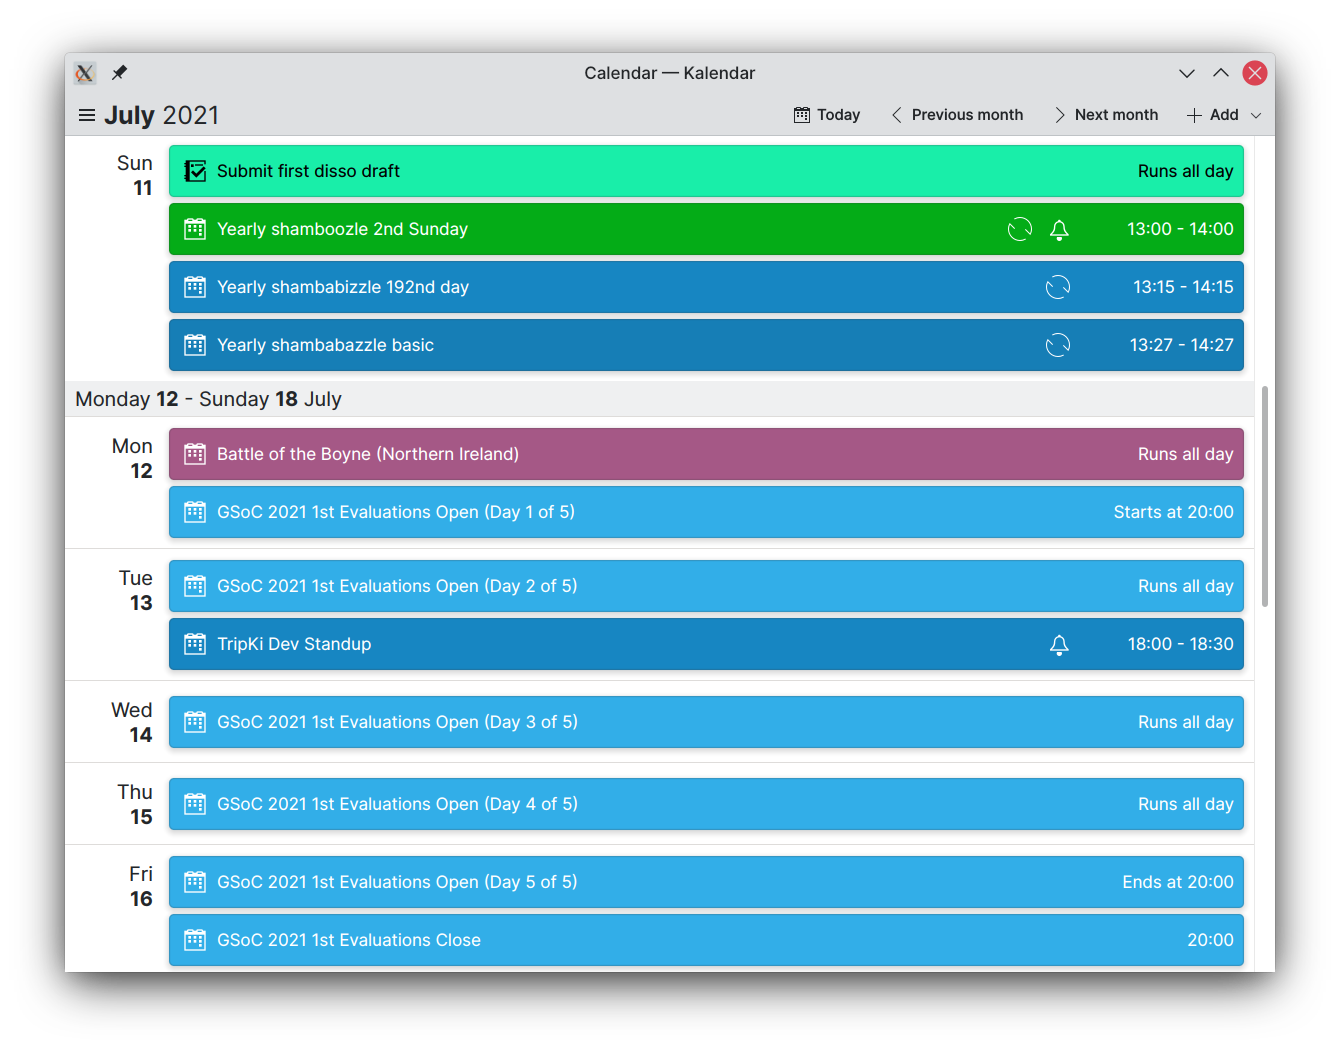Jump to Today
The height and width of the screenshot is (1049, 1340).
pos(827,115)
